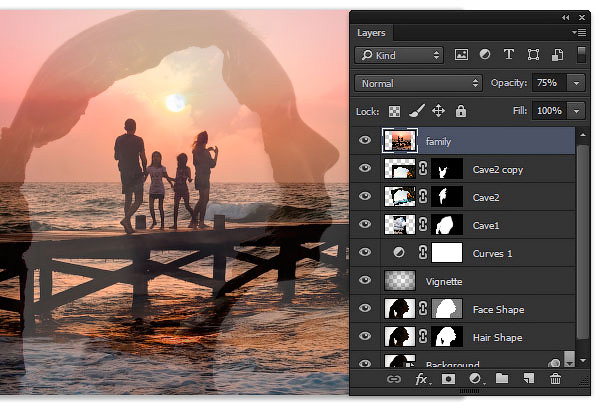Viewport: 600px width, 408px height.
Task: Open the Normal blend mode dropdown
Action: [418, 83]
